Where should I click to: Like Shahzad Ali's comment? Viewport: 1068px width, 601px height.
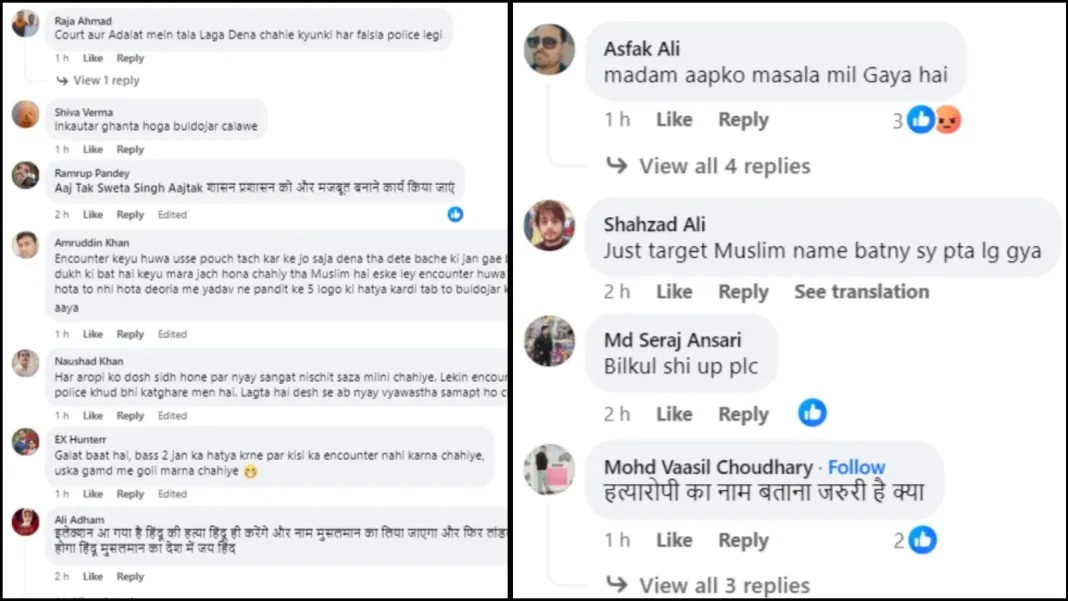674,292
